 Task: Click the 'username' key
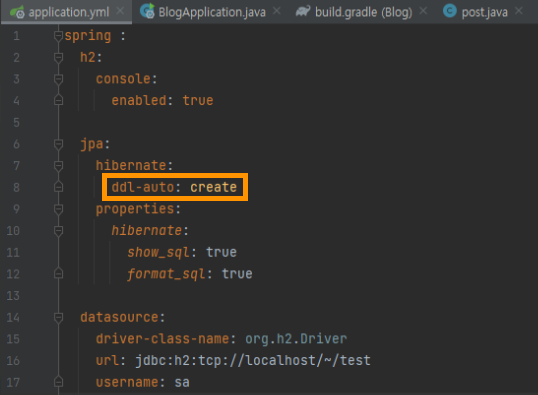tap(127, 382)
